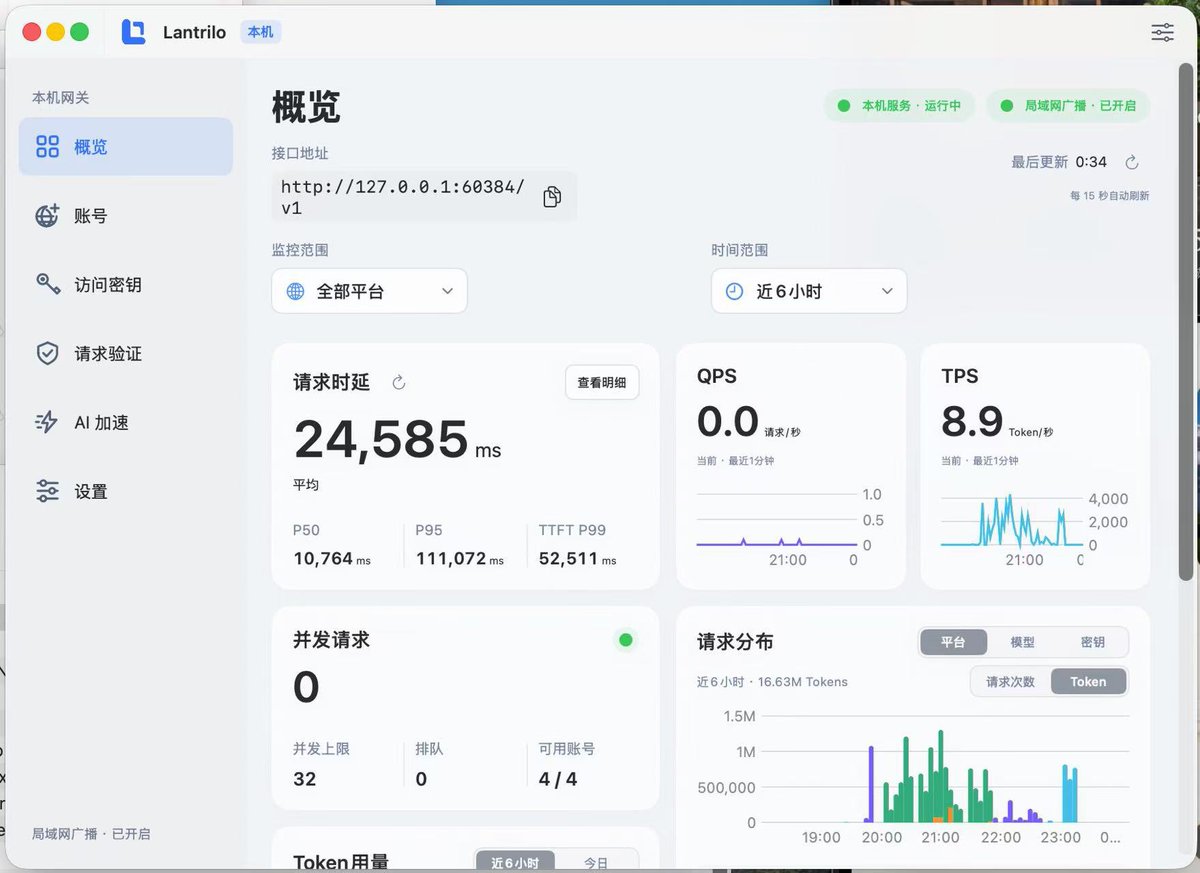Open the AI 加速 lightning section
Viewport: 1200px width, 873px height.
126,423
